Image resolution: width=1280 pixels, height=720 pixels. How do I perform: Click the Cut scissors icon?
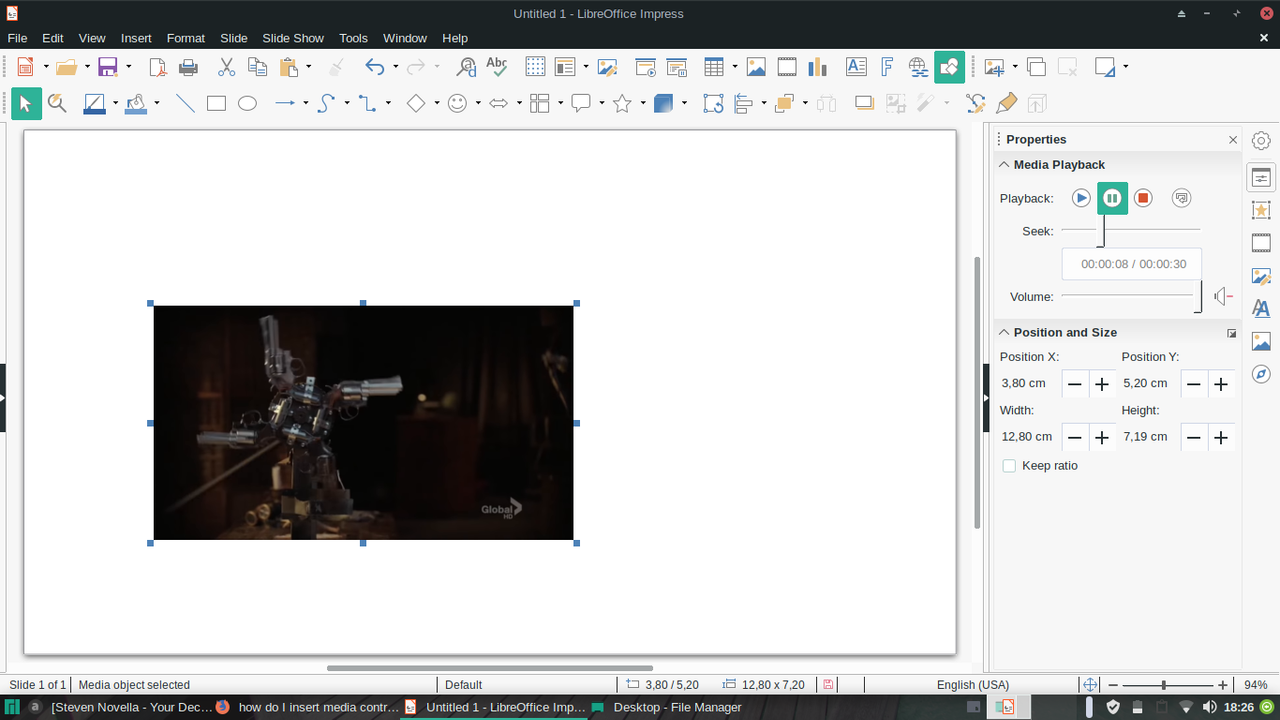point(227,67)
